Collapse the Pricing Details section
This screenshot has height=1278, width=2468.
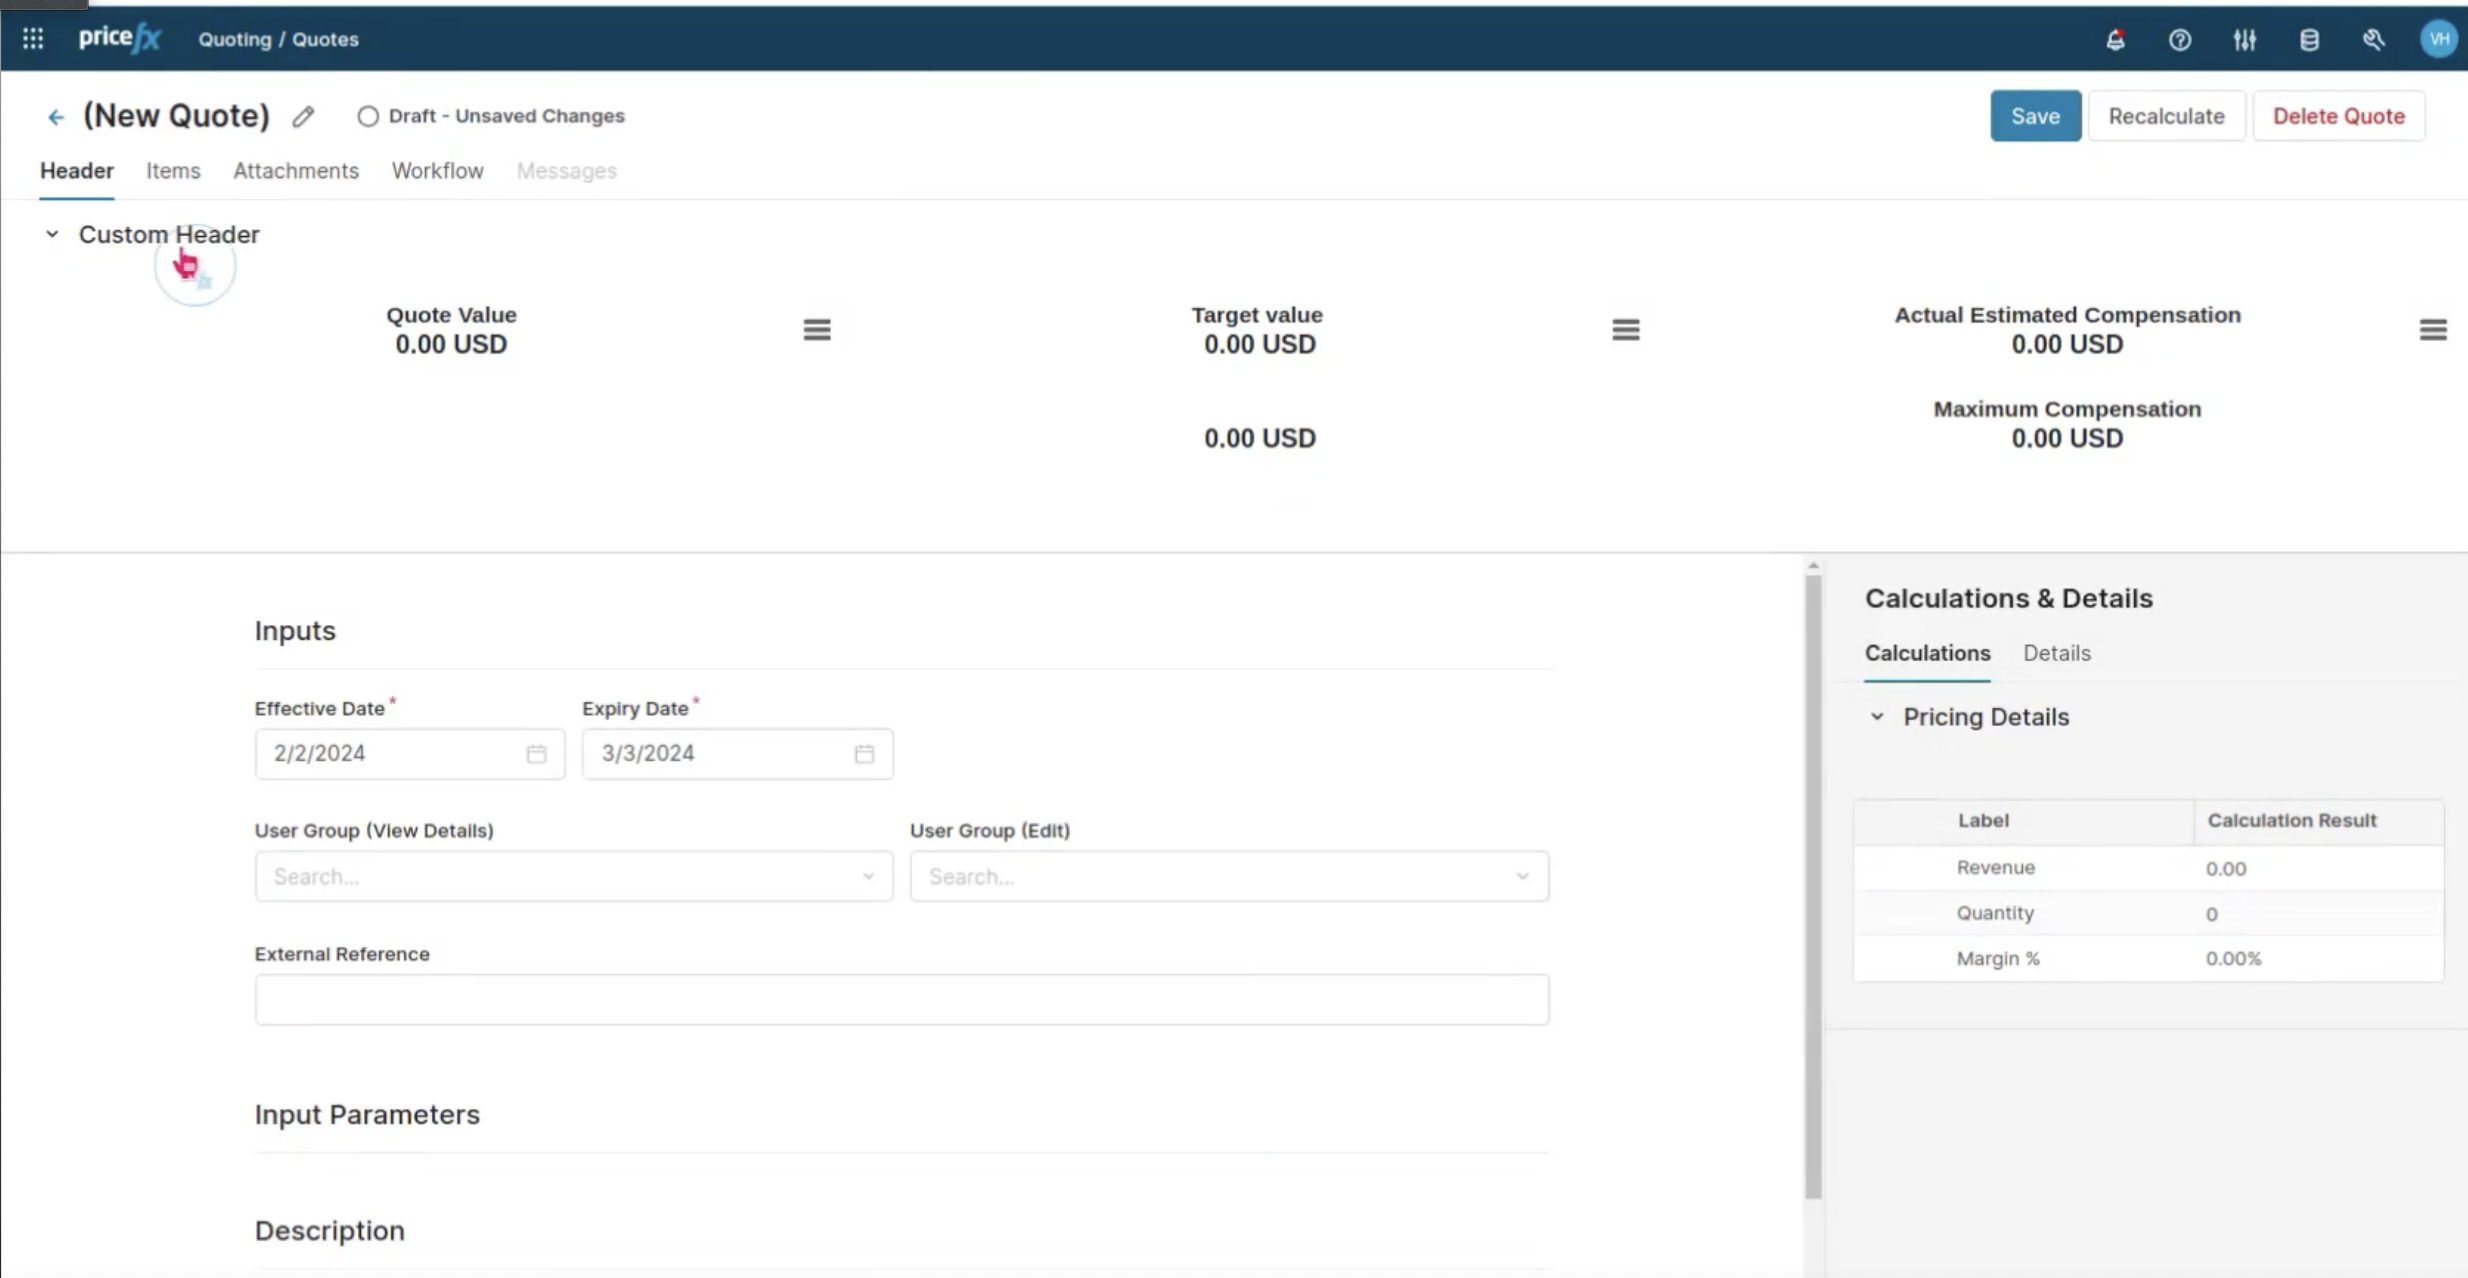[1877, 717]
